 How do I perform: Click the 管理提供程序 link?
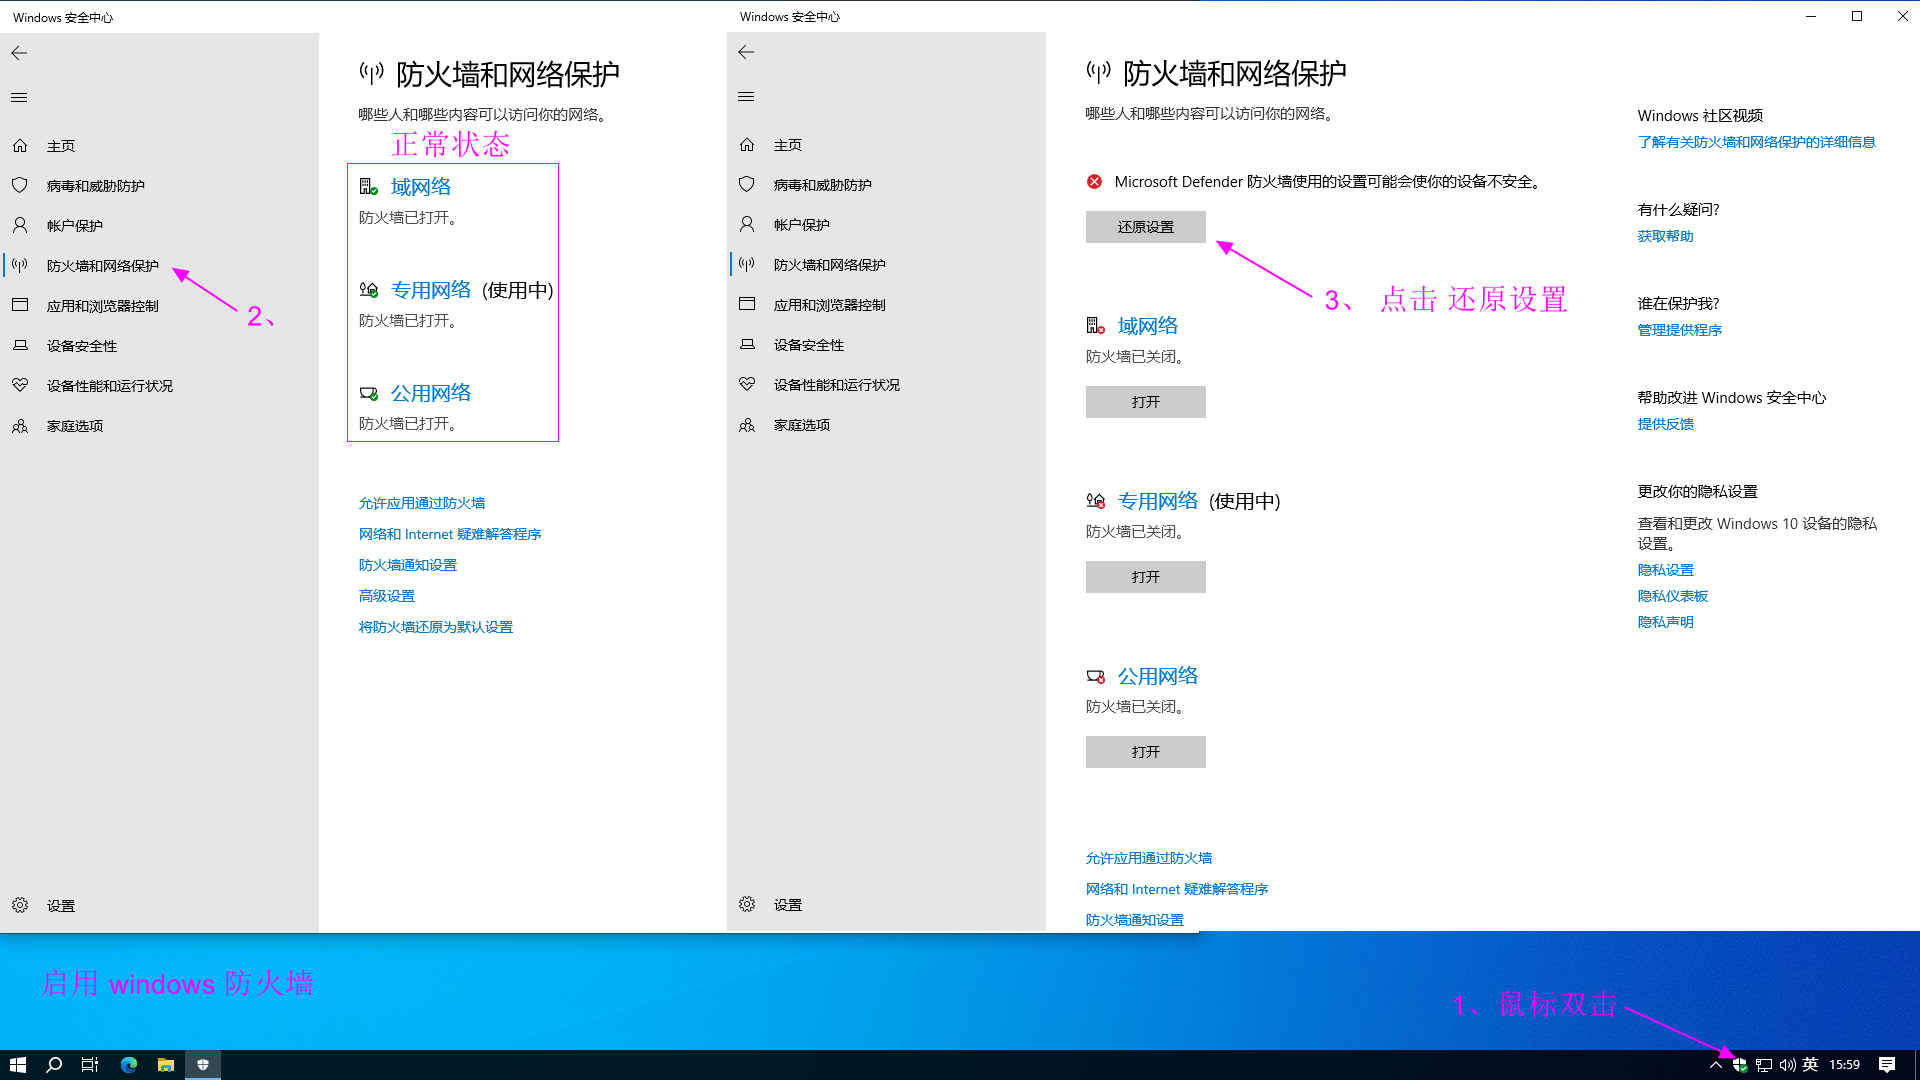1679,330
